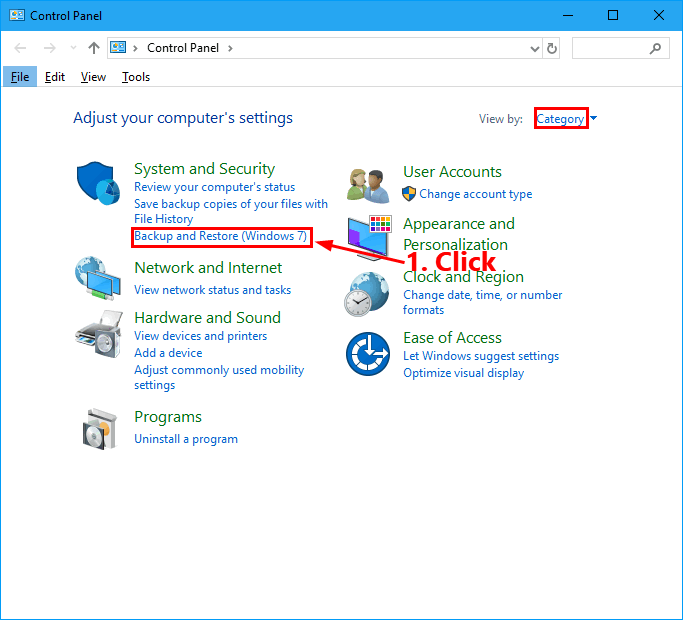Open the File menu

click(x=20, y=77)
